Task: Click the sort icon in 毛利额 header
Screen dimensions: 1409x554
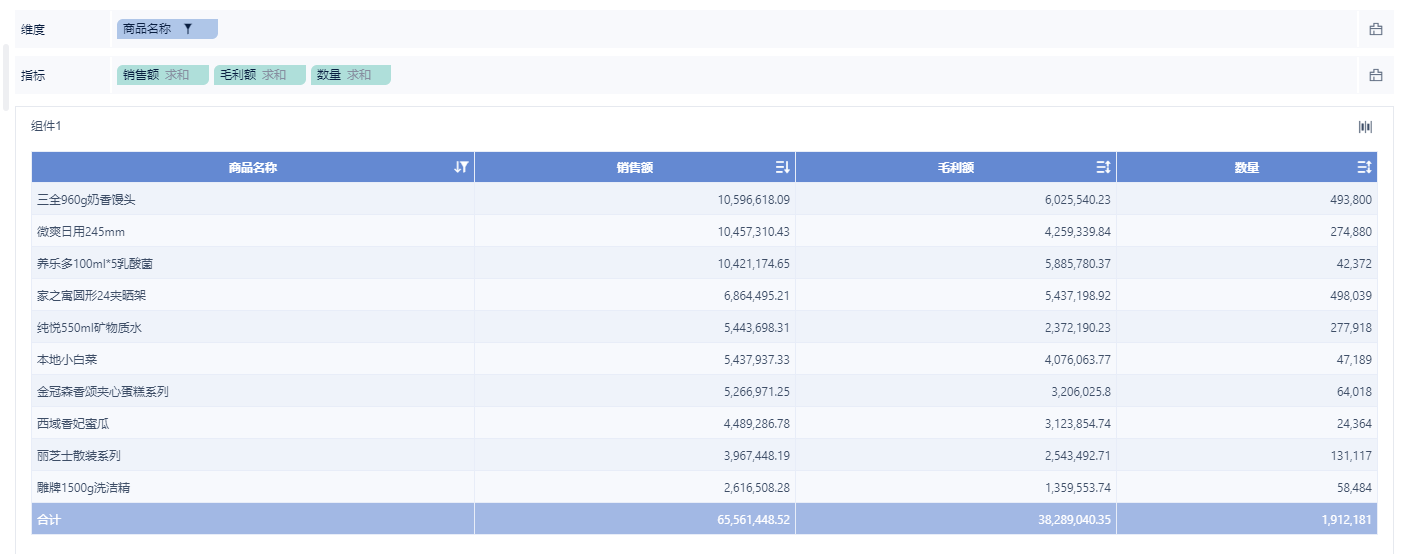Action: [x=1103, y=167]
